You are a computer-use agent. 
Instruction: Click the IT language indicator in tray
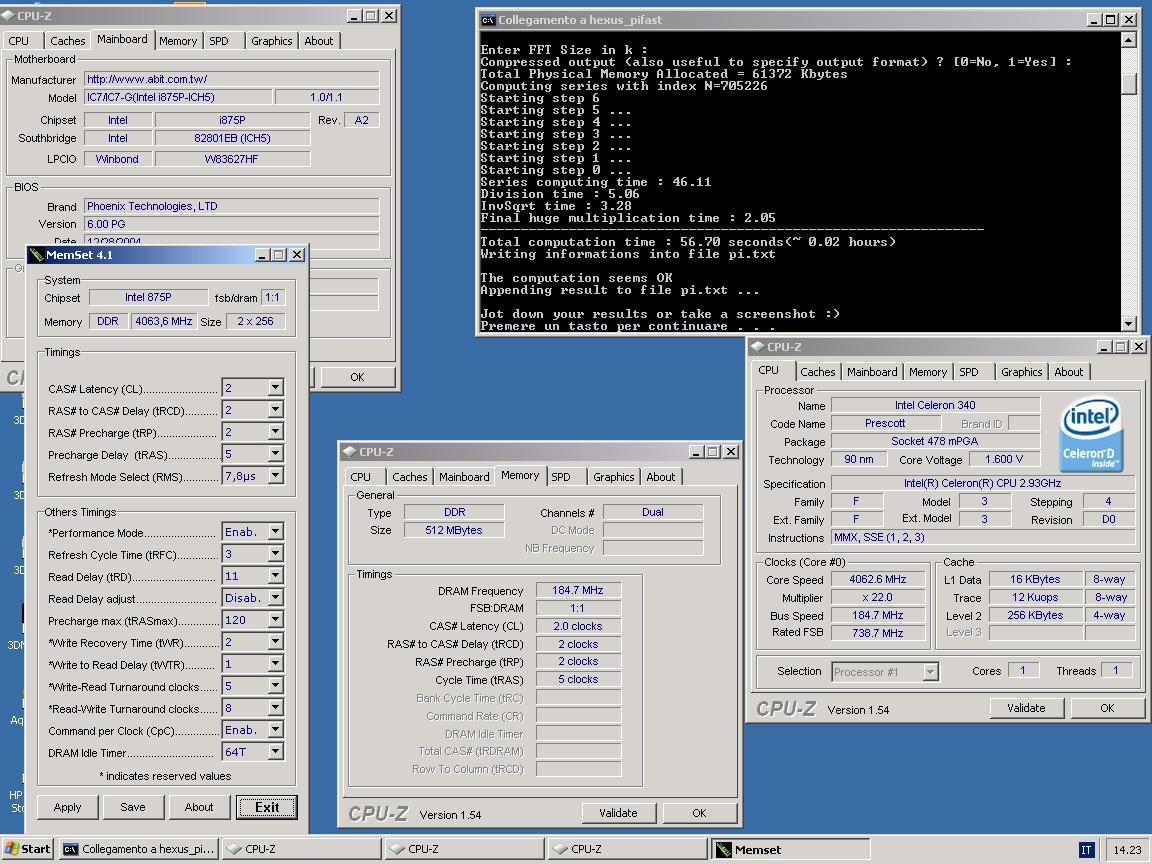point(1086,850)
